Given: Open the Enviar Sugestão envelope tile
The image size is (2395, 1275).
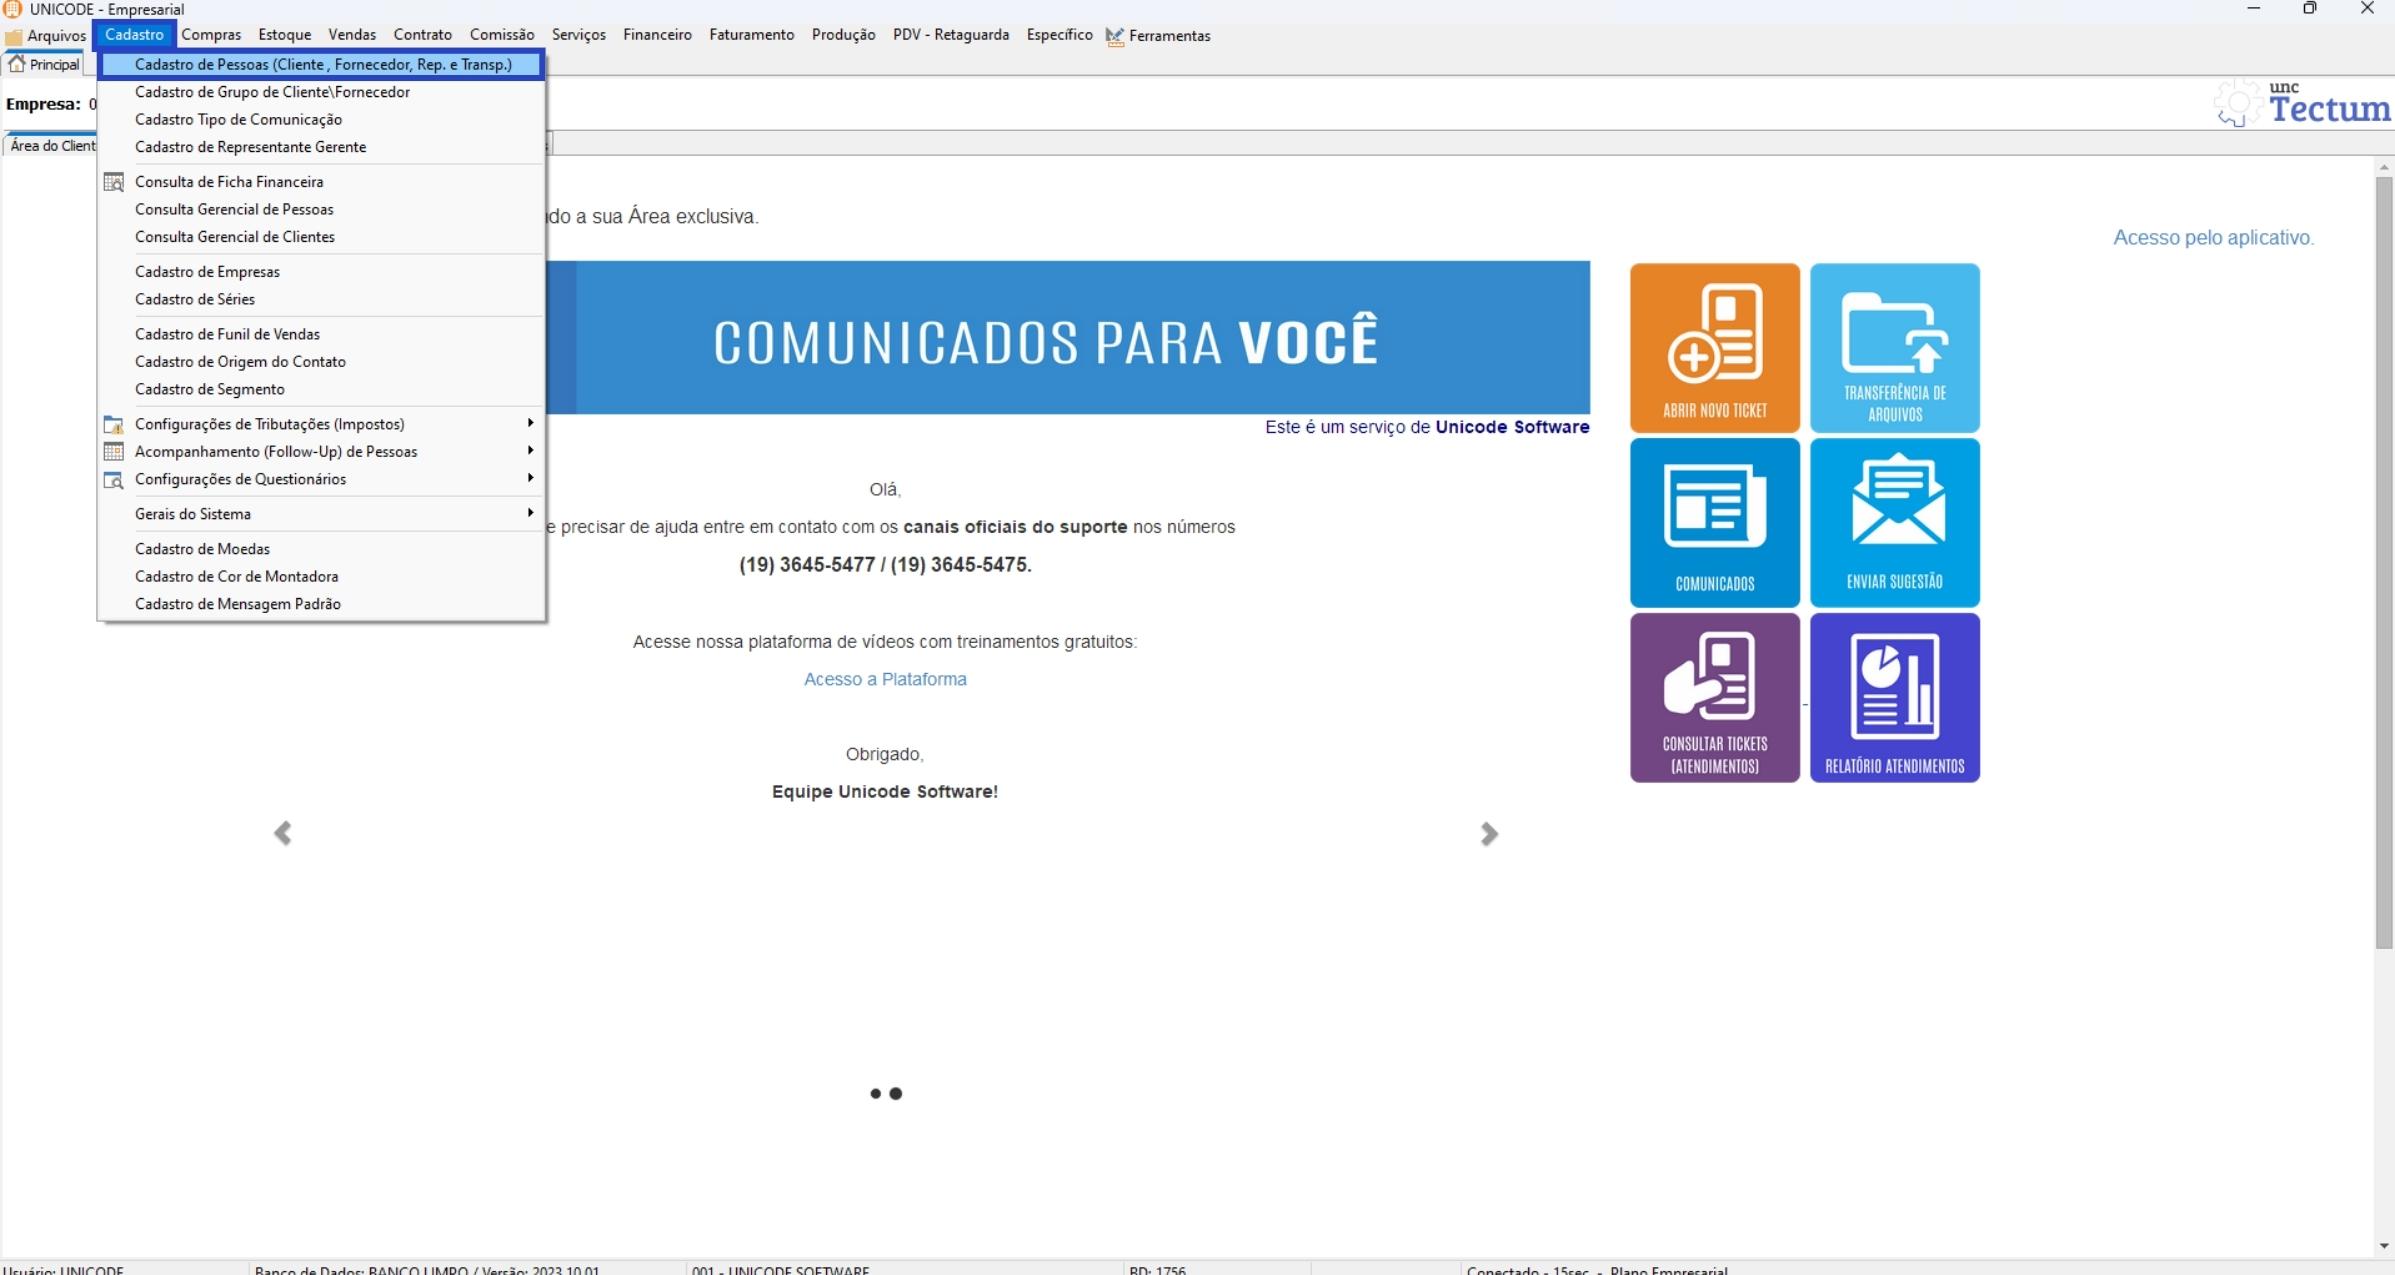Looking at the screenshot, I should coord(1894,521).
